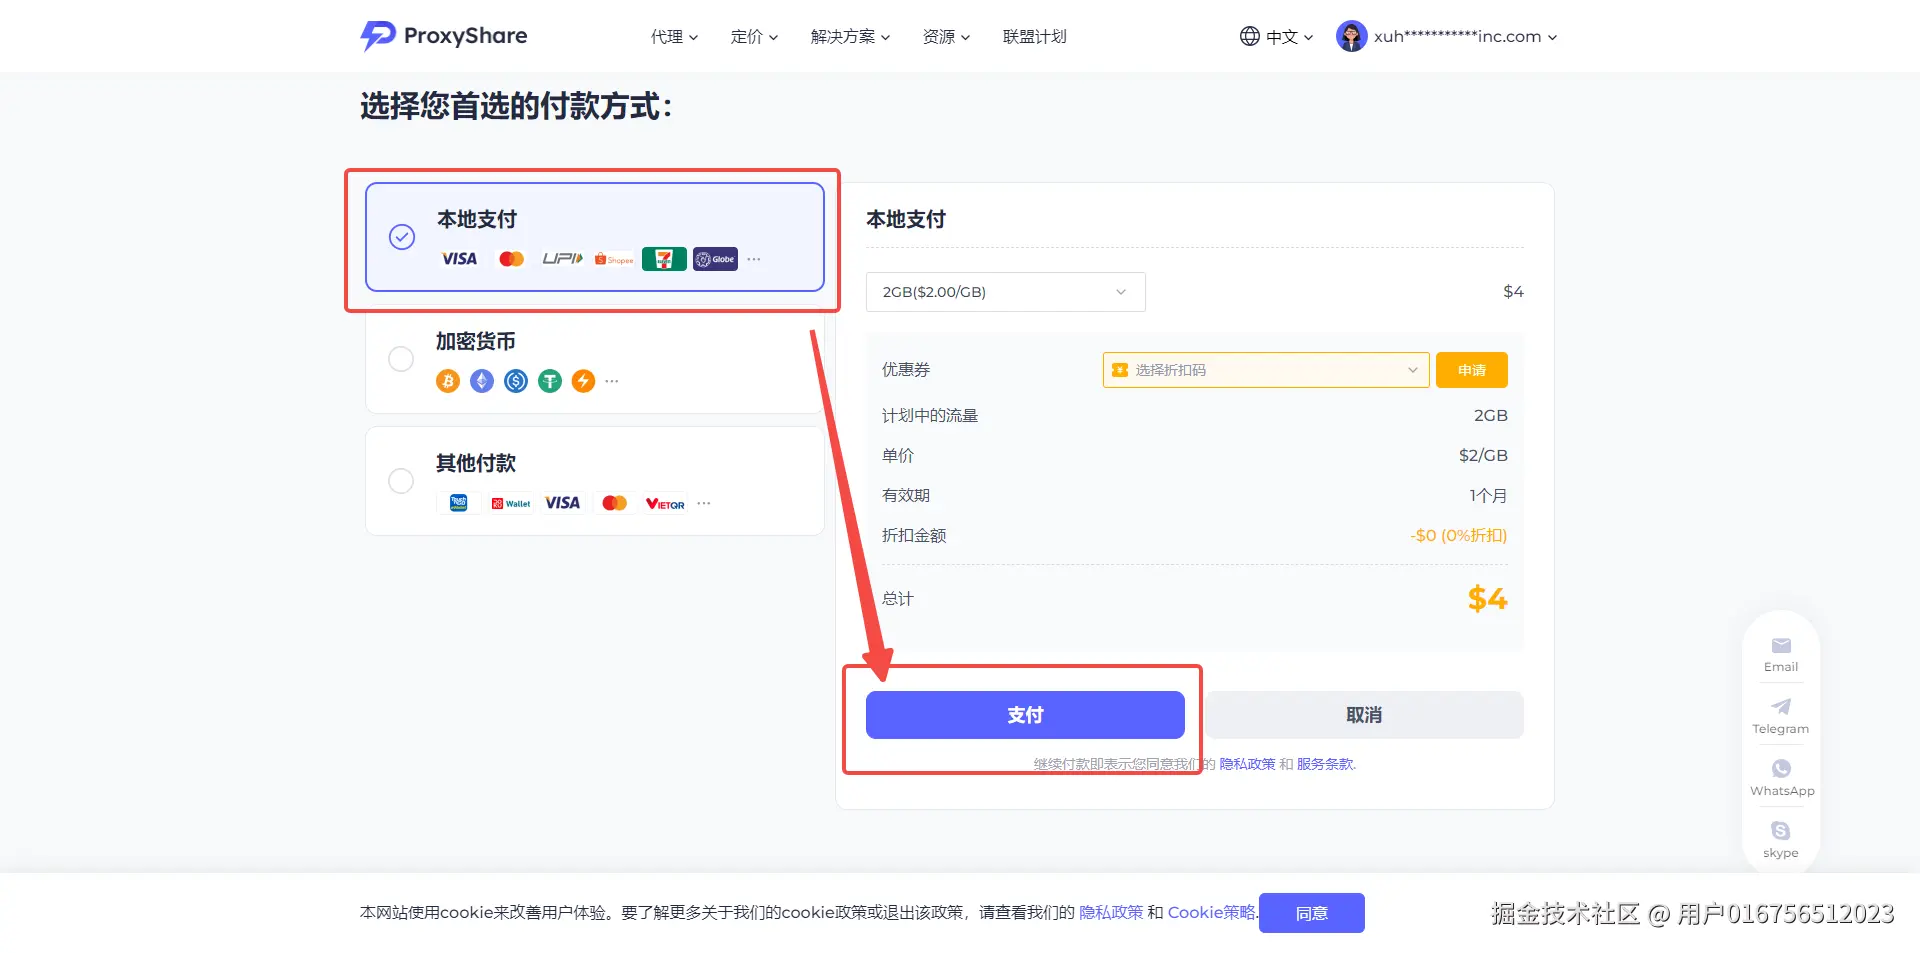Viewport: 1920px width, 953px height.
Task: Click the 选择您首选的付款方式 page heading
Action: click(x=516, y=106)
